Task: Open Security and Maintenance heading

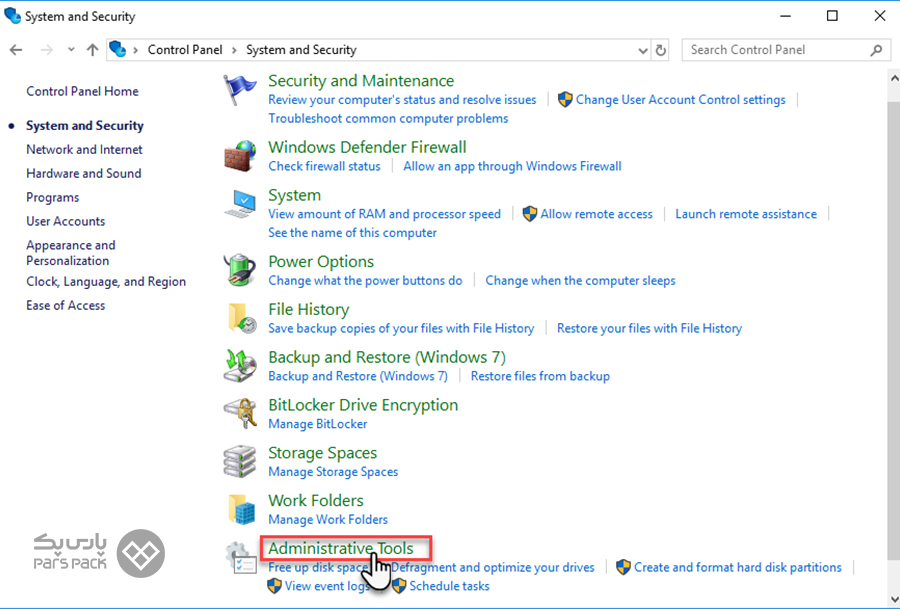Action: (x=361, y=81)
